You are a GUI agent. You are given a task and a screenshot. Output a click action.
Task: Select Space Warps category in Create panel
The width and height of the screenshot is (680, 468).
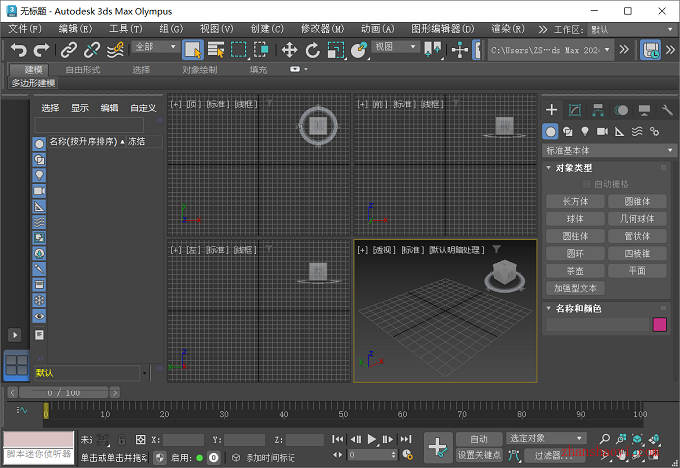click(x=637, y=131)
